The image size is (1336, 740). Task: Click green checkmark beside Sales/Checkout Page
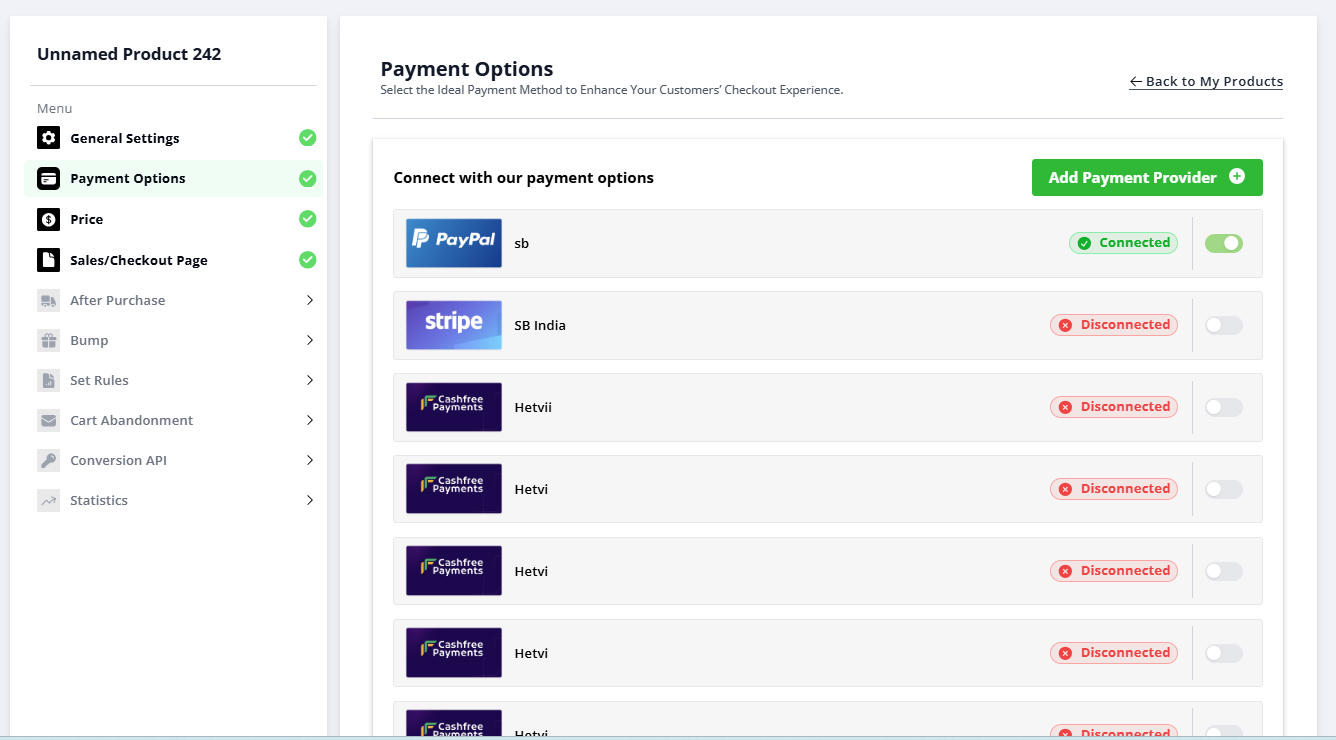(x=307, y=260)
